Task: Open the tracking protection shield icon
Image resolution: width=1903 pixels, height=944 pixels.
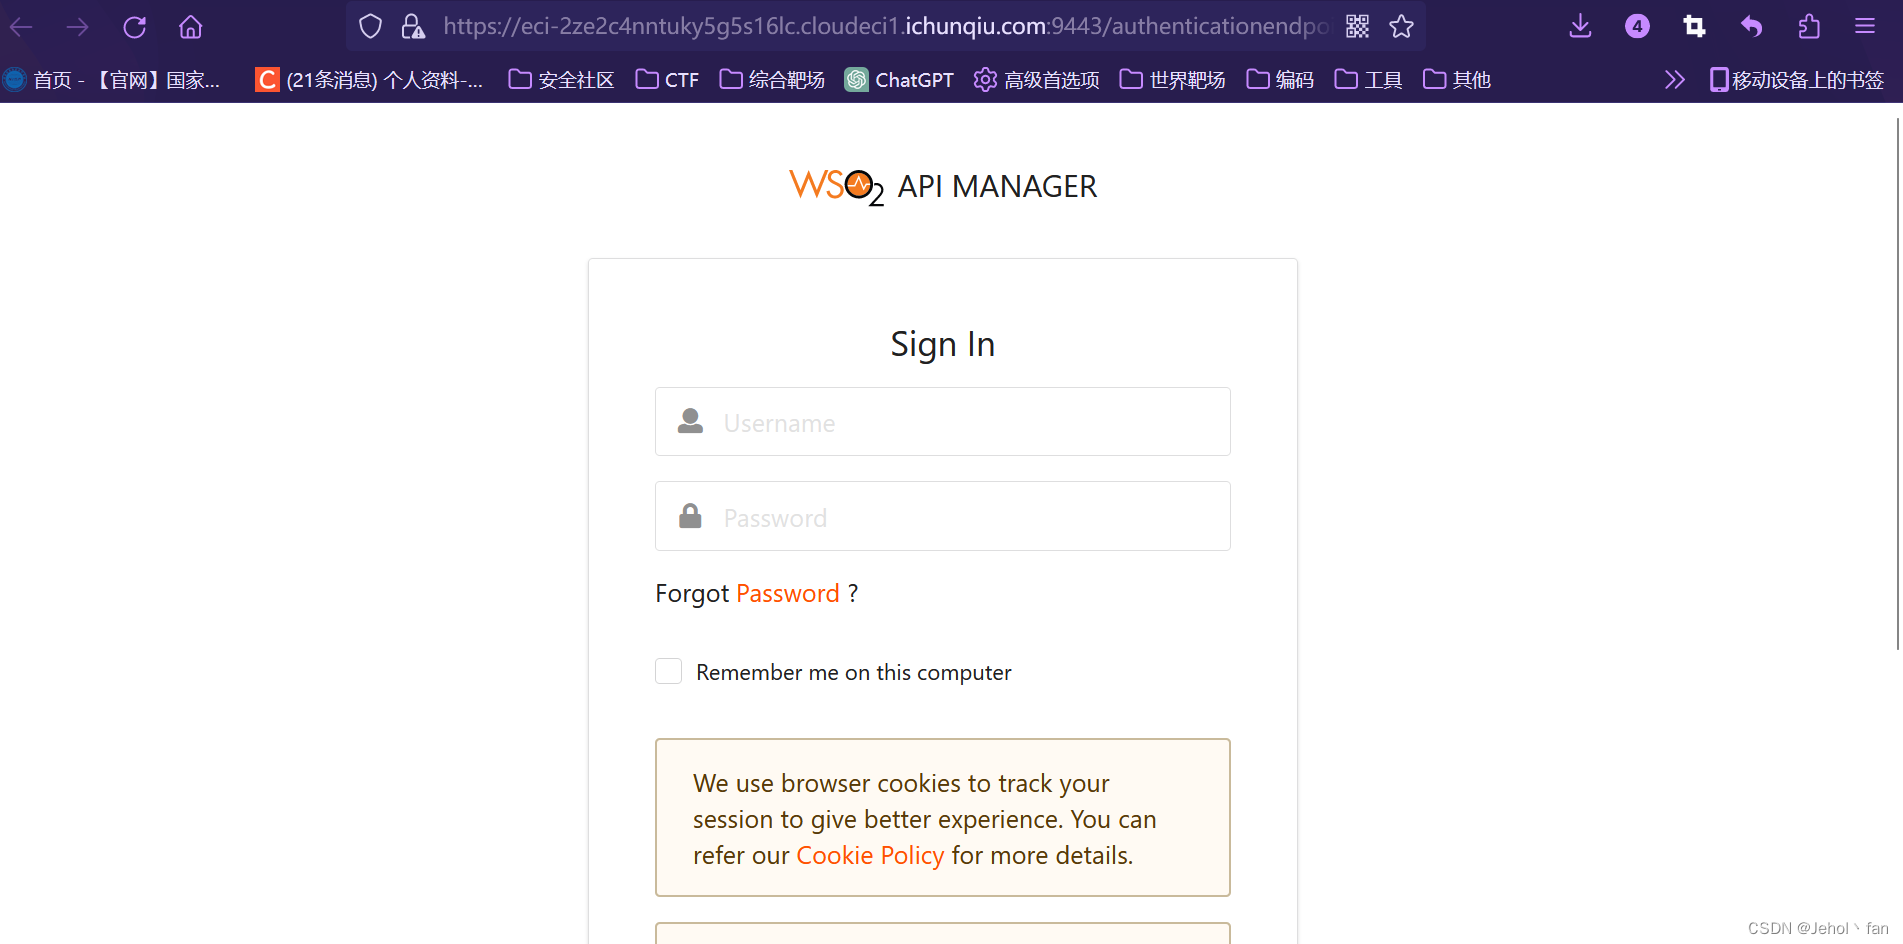Action: coord(370,27)
